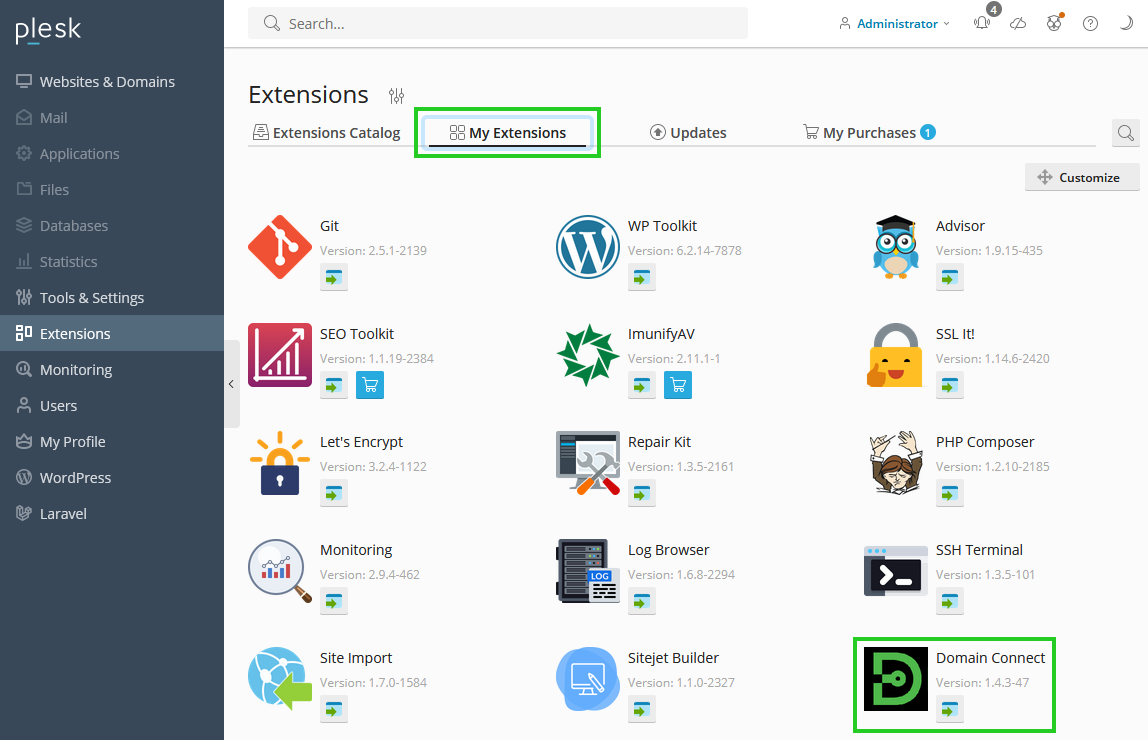Open the extensions search magnifier

1125,132
